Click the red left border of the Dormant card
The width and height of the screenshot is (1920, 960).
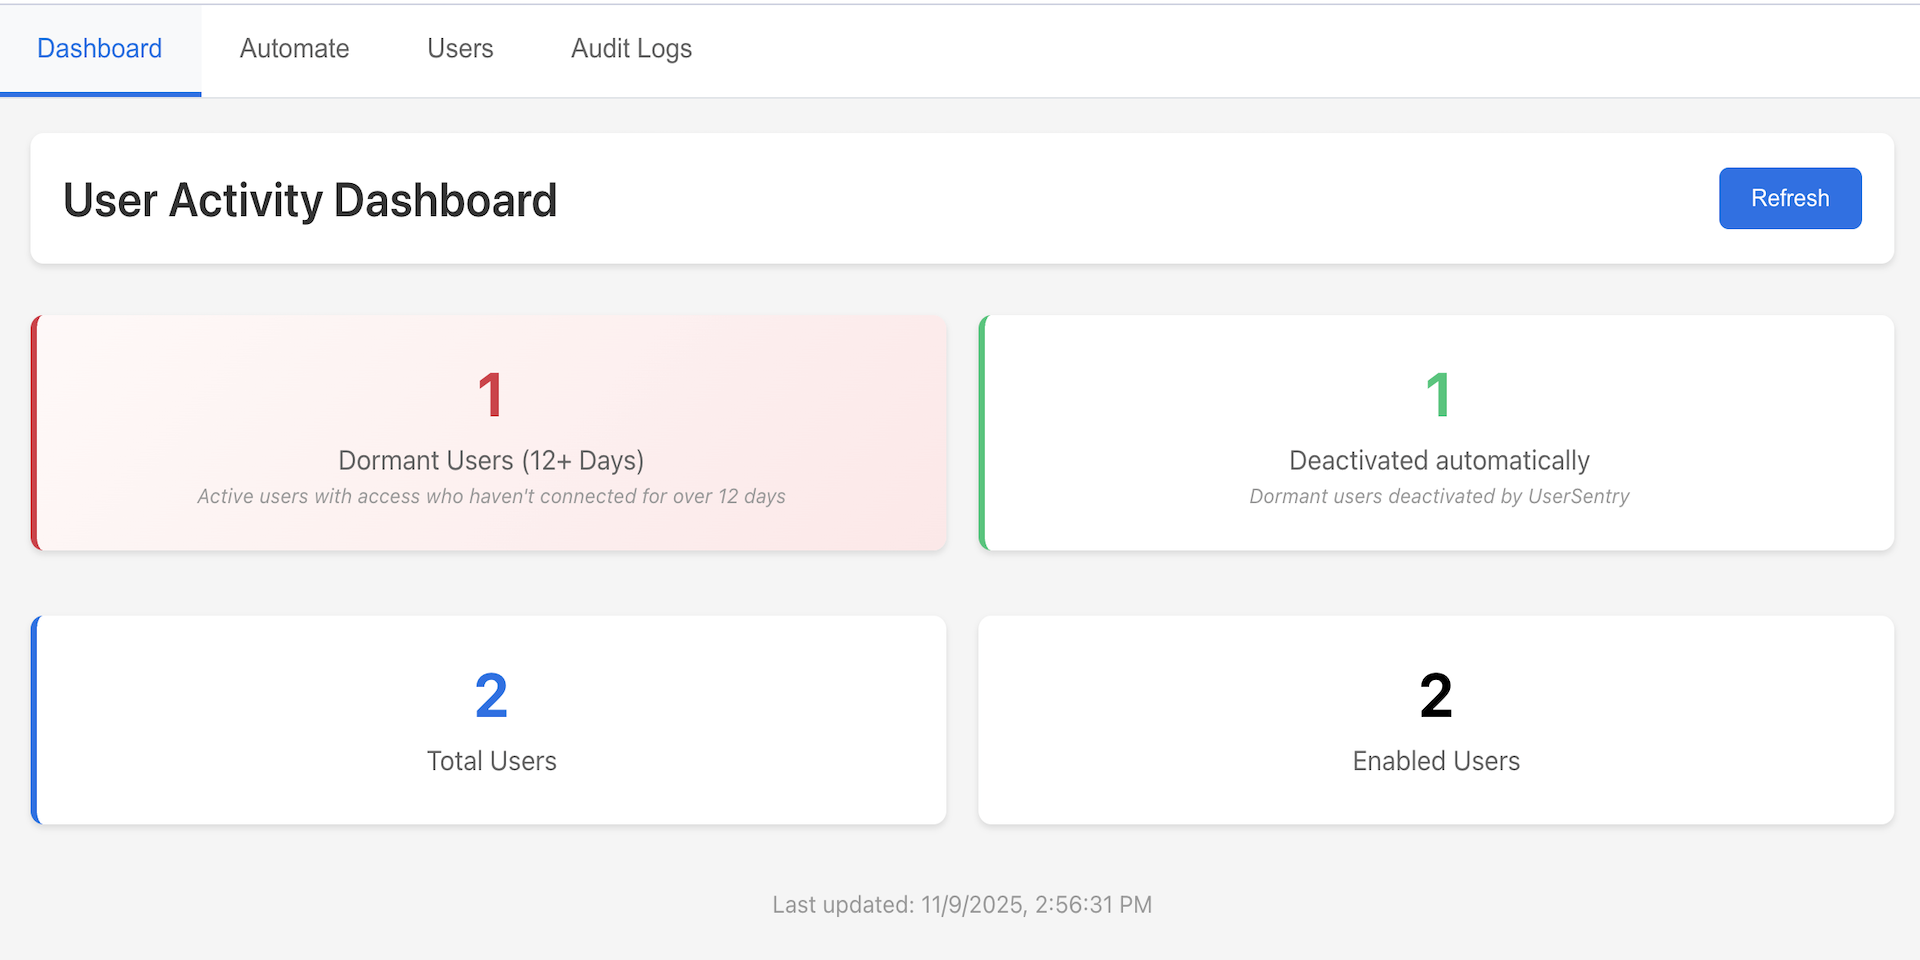click(35, 433)
